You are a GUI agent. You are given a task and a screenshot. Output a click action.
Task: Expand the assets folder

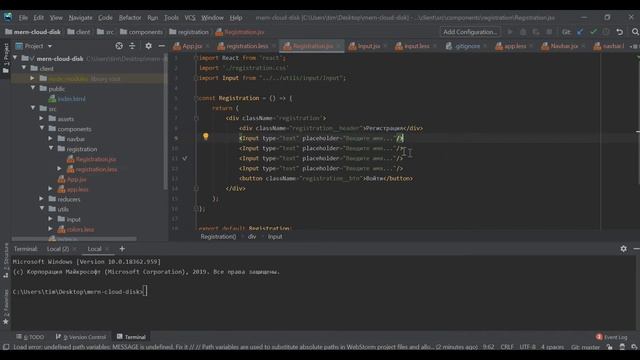point(42,118)
